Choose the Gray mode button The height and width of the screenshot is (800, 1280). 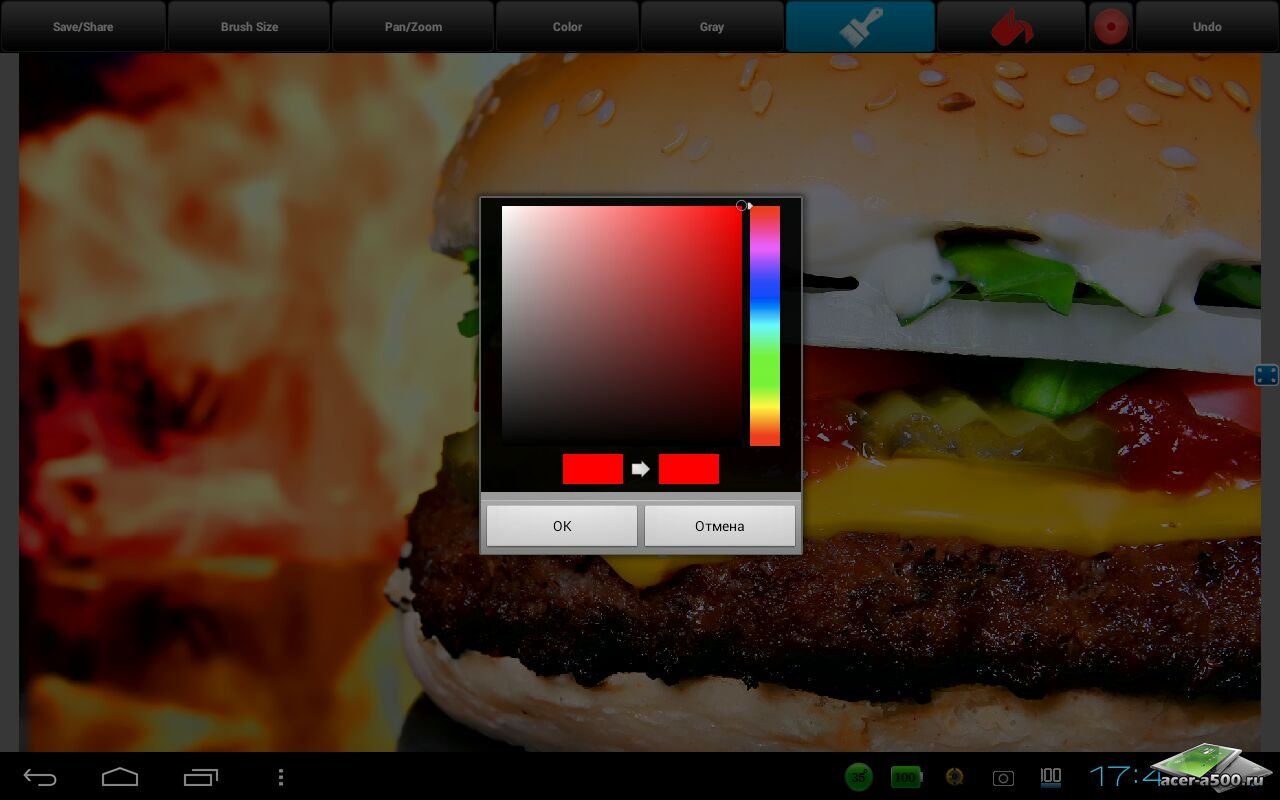click(712, 26)
